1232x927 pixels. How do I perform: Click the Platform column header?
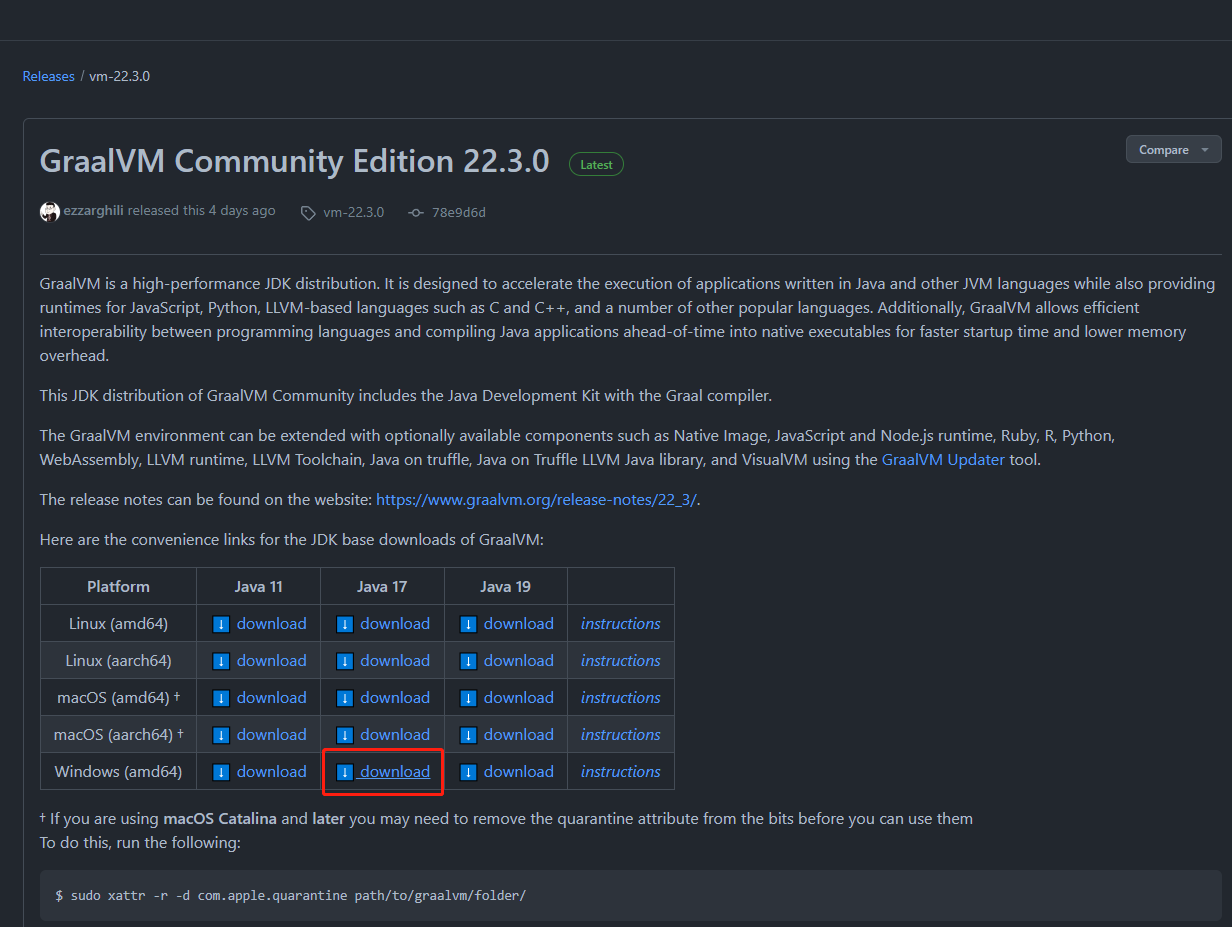pos(118,587)
